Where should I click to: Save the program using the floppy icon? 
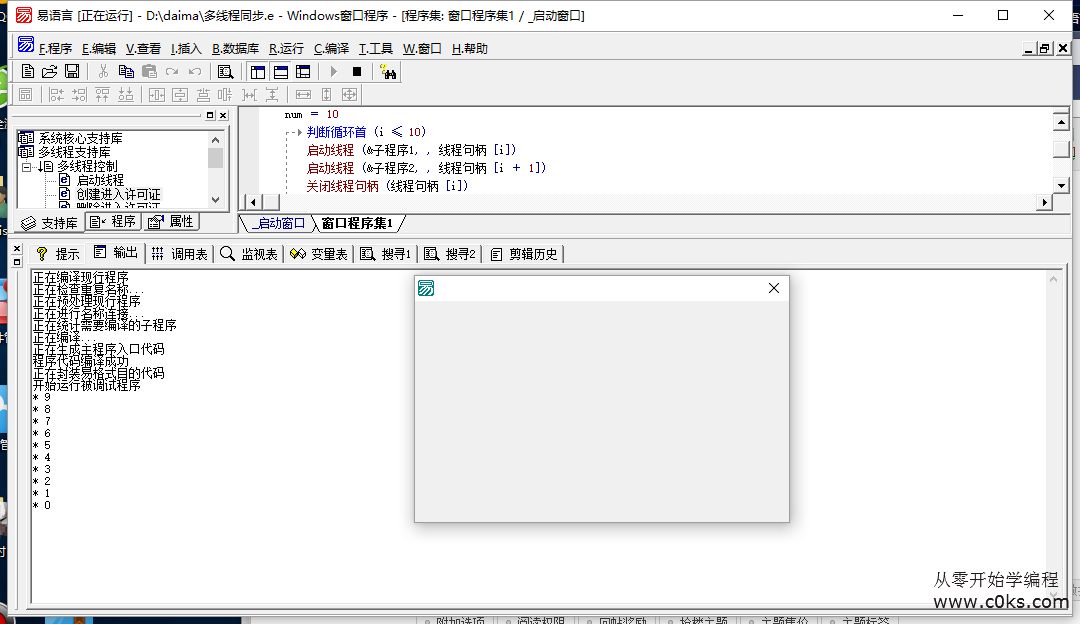[x=72, y=71]
